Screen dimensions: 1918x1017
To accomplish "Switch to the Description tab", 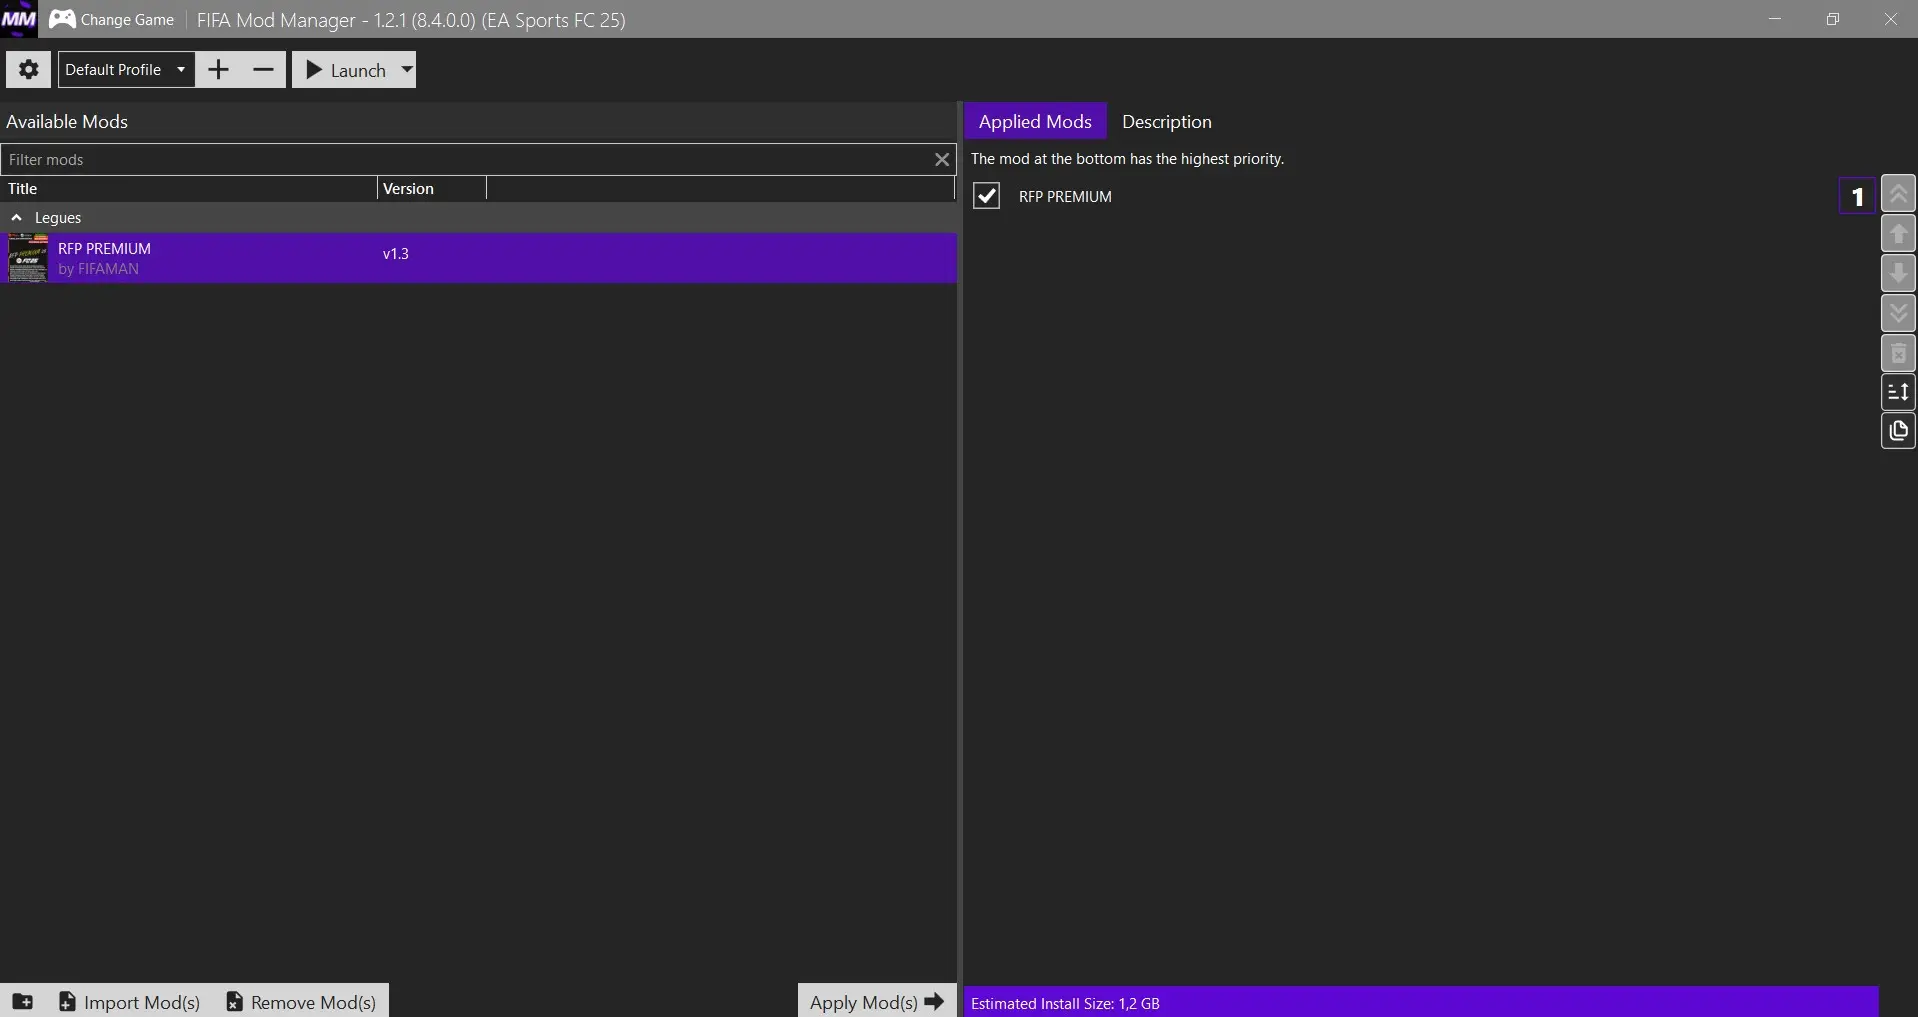I will tap(1167, 121).
